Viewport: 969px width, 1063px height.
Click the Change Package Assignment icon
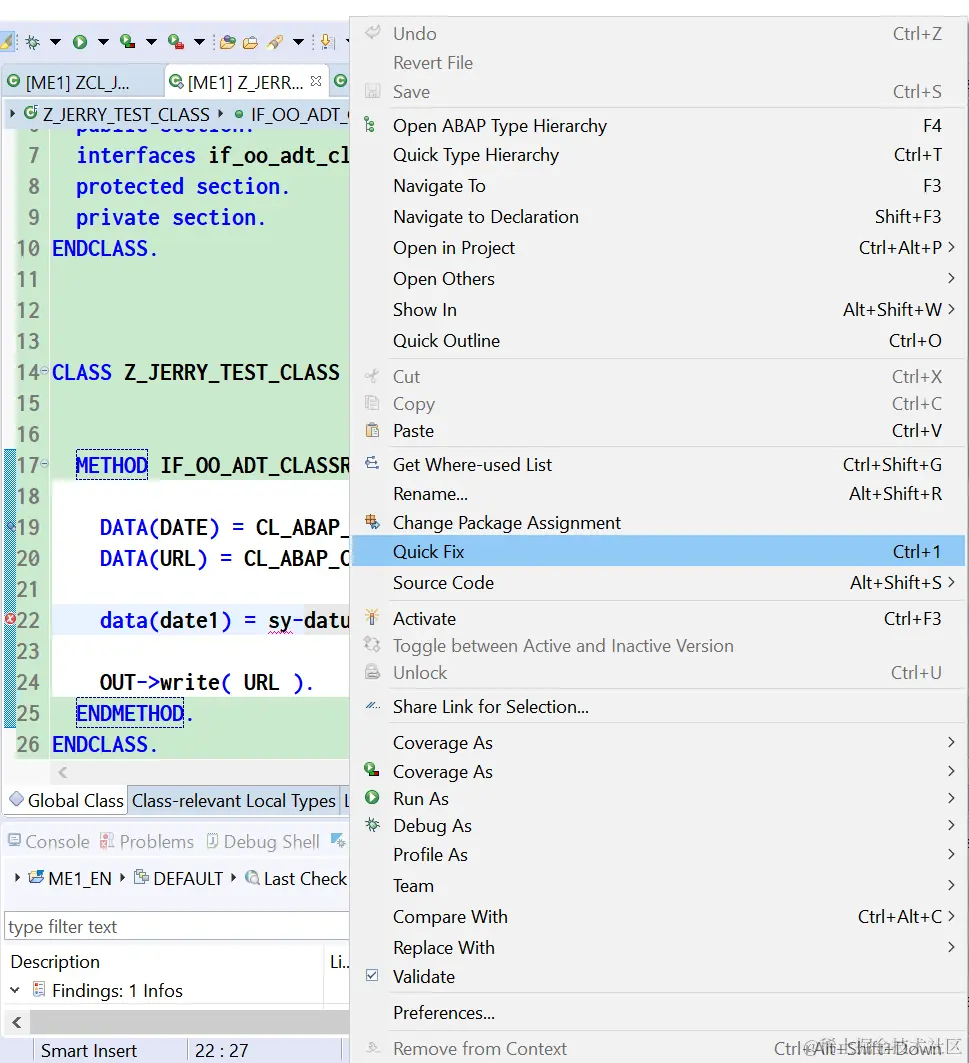pyautogui.click(x=372, y=521)
